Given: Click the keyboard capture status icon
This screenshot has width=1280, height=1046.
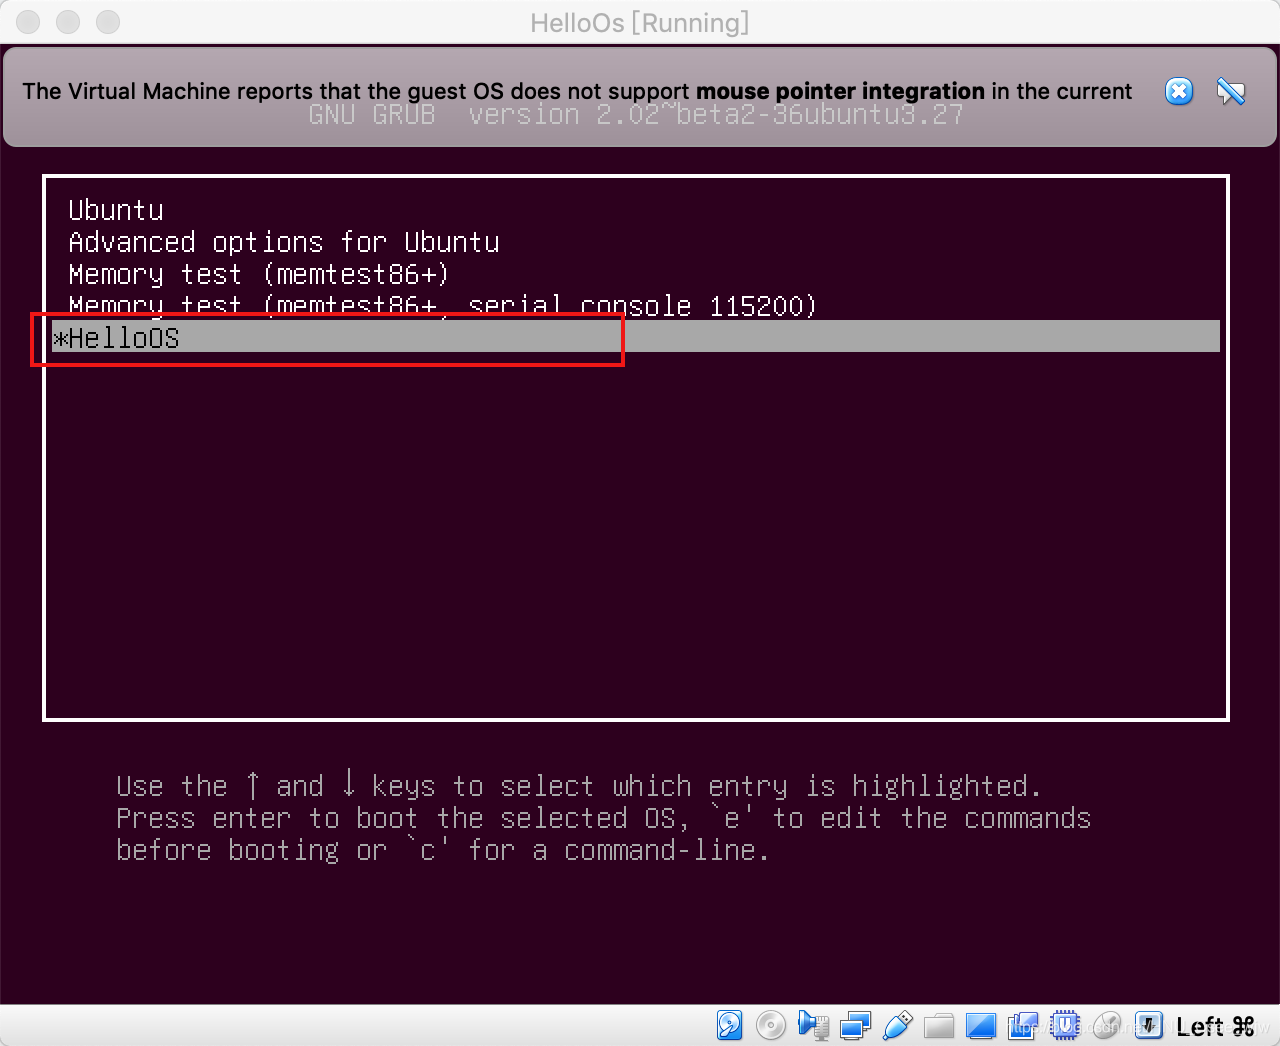Looking at the screenshot, I should click(1149, 1025).
